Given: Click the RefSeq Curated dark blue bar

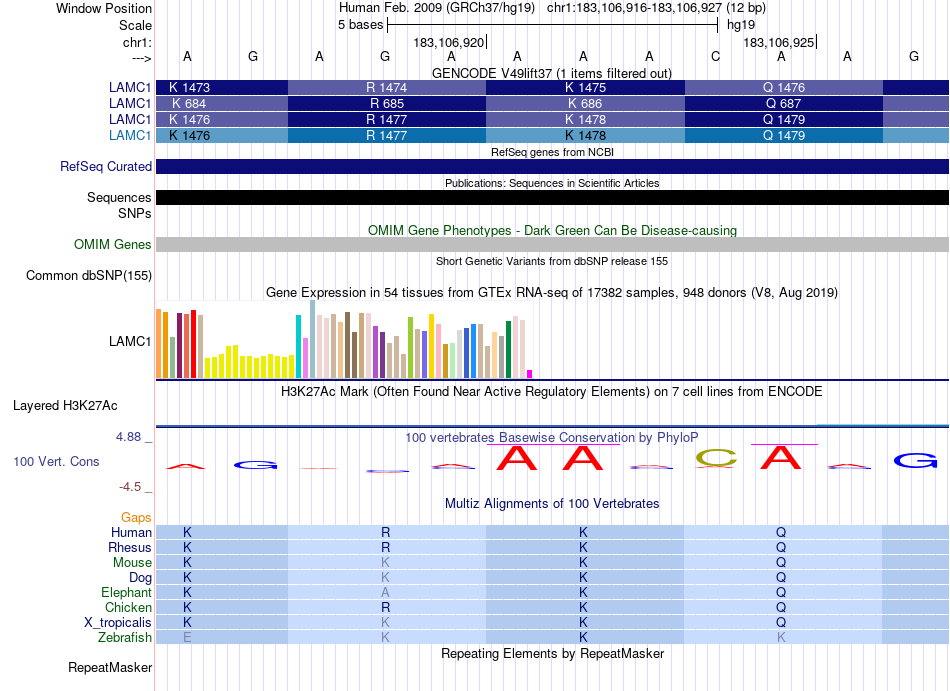Looking at the screenshot, I should (x=553, y=167).
